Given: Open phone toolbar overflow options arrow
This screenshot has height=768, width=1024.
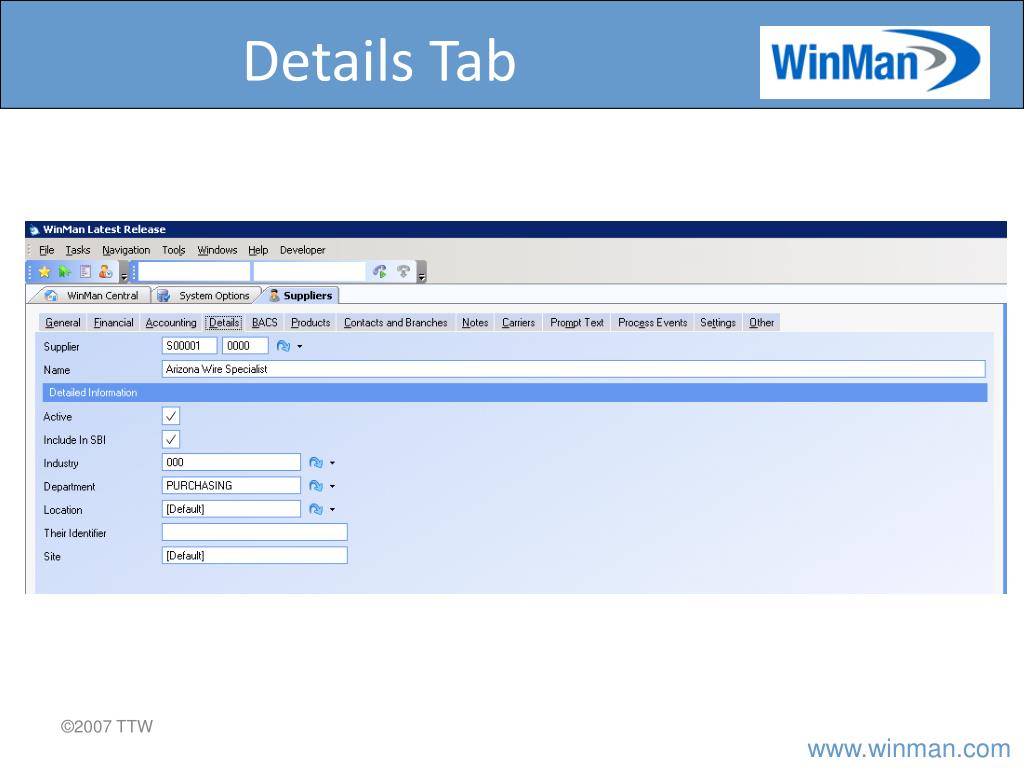Looking at the screenshot, I should (422, 272).
